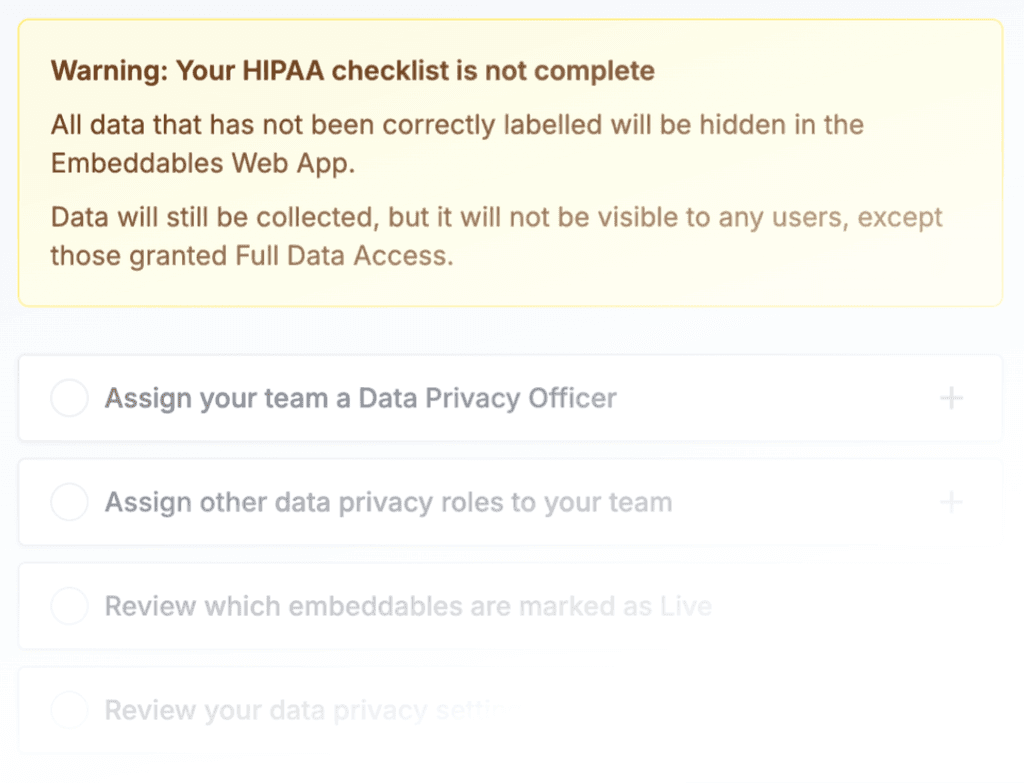Click plus icon on other data privacy roles row
Viewport: 1024px width, 783px height.
[951, 502]
